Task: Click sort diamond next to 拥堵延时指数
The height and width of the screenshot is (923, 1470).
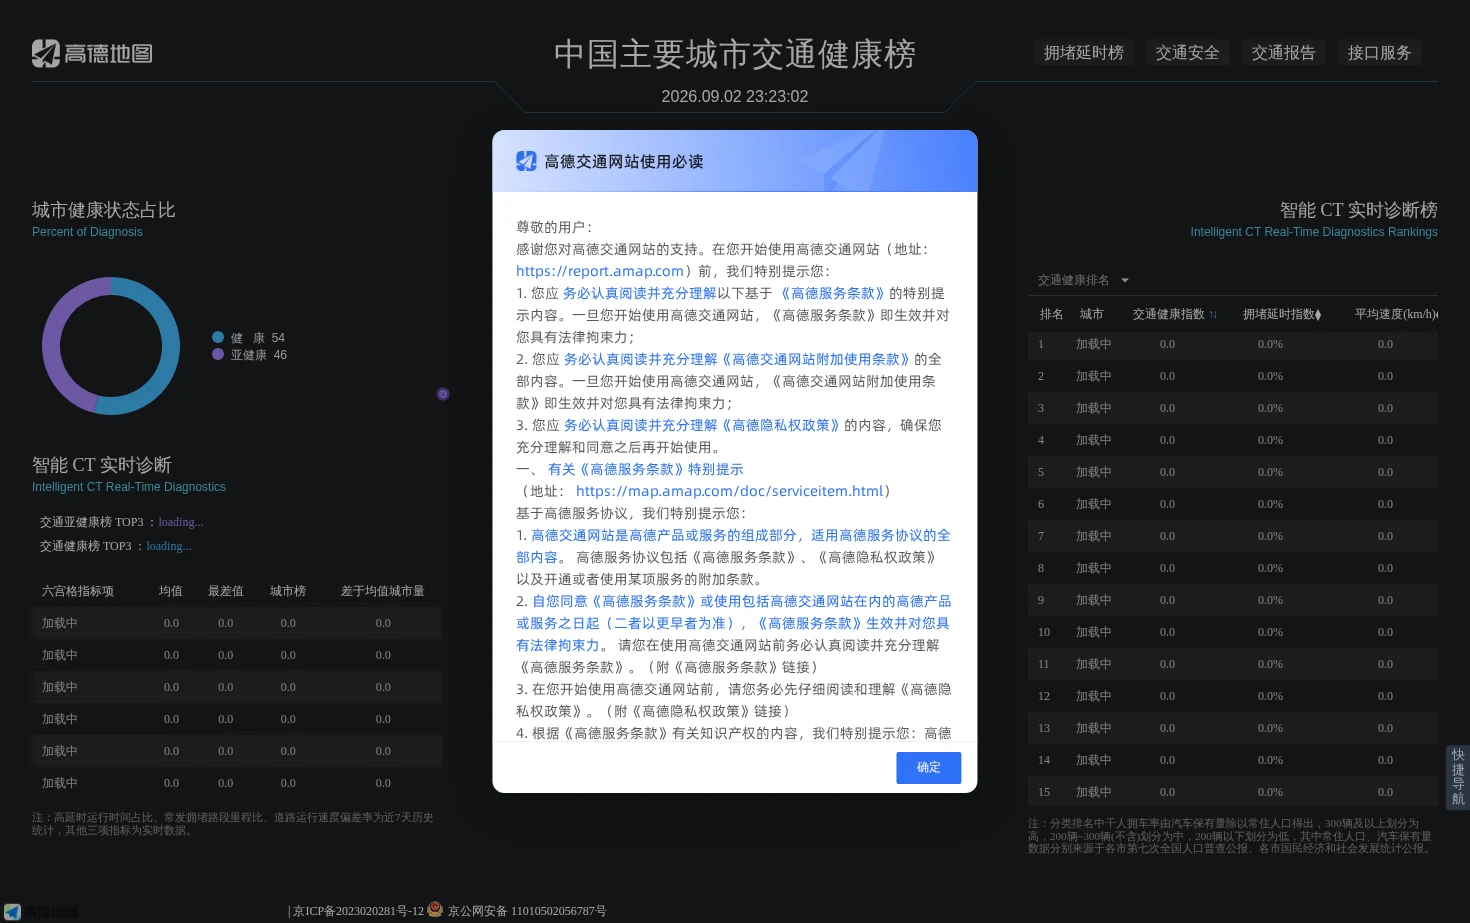Action: [1318, 314]
